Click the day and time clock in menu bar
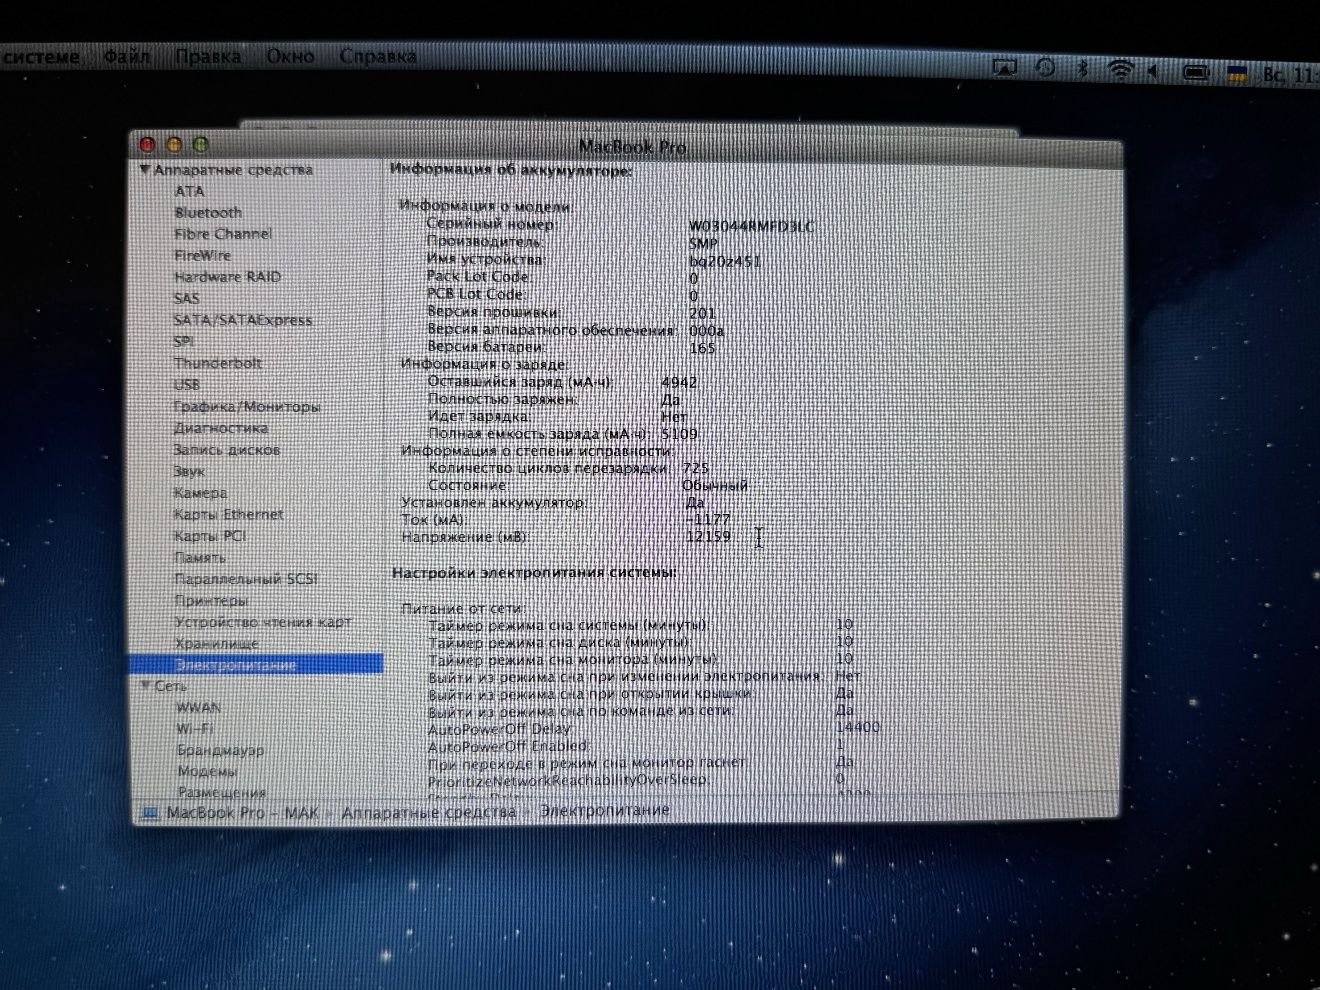This screenshot has height=990, width=1320. [x=1290, y=75]
